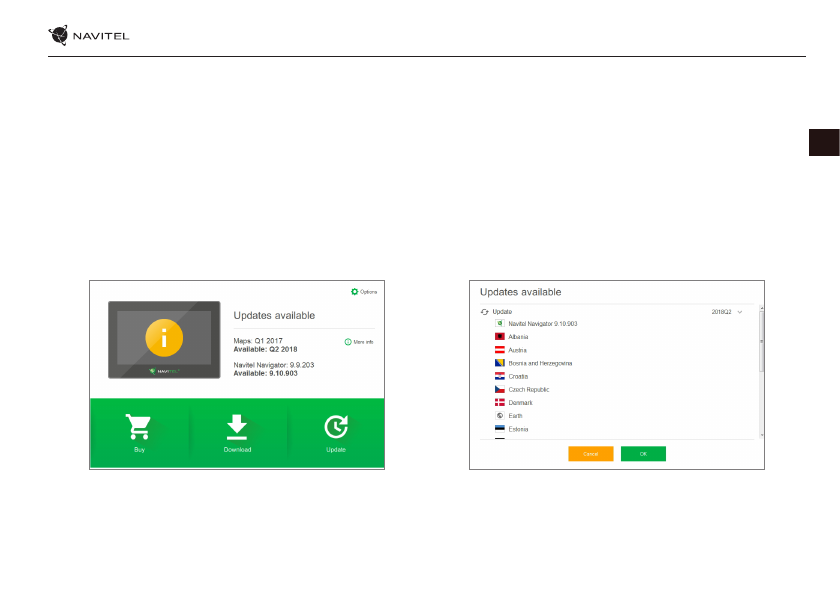Image resolution: width=840 pixels, height=595 pixels.
Task: Click the Earth globe icon
Action: (500, 416)
